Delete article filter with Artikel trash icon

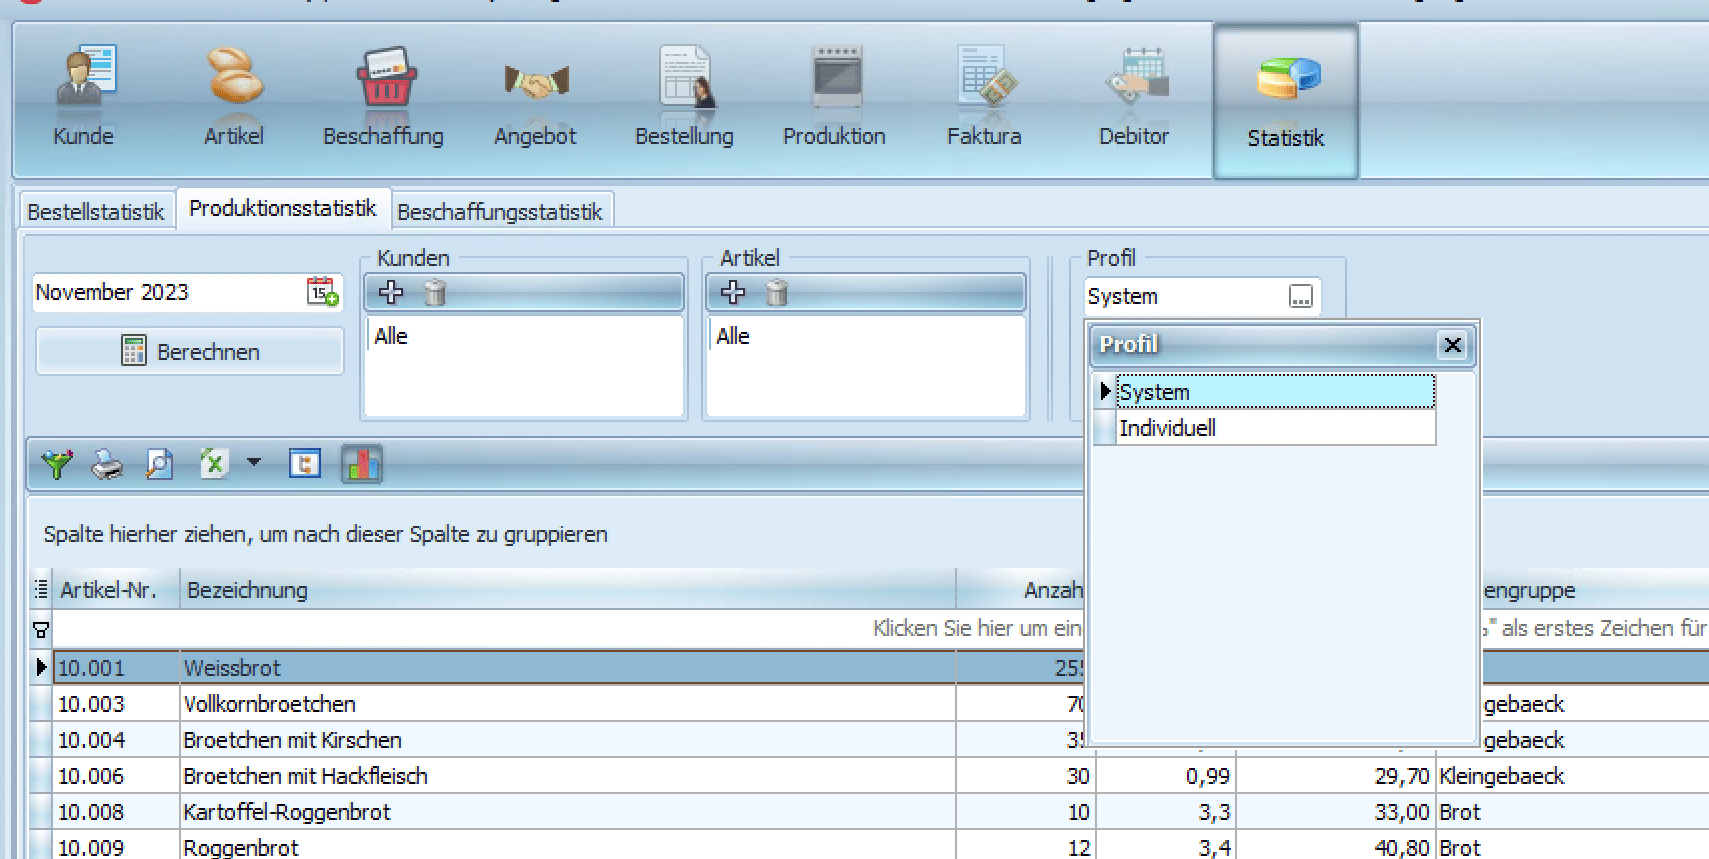tap(777, 292)
